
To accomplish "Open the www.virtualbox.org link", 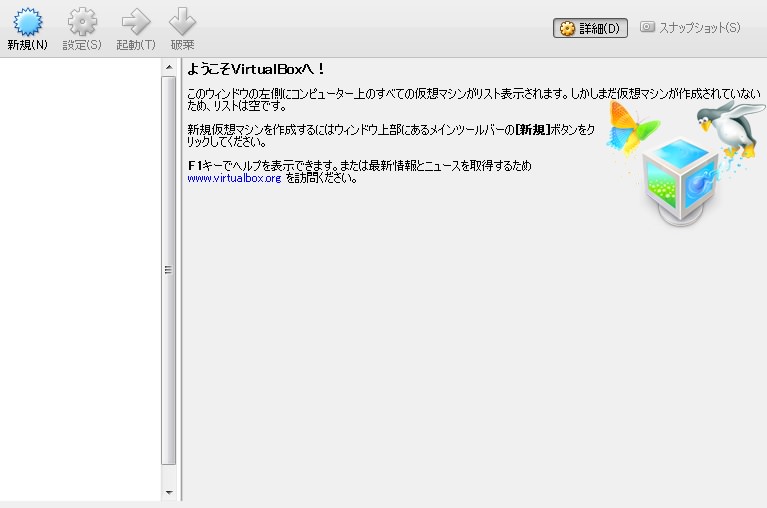I will (x=234, y=178).
